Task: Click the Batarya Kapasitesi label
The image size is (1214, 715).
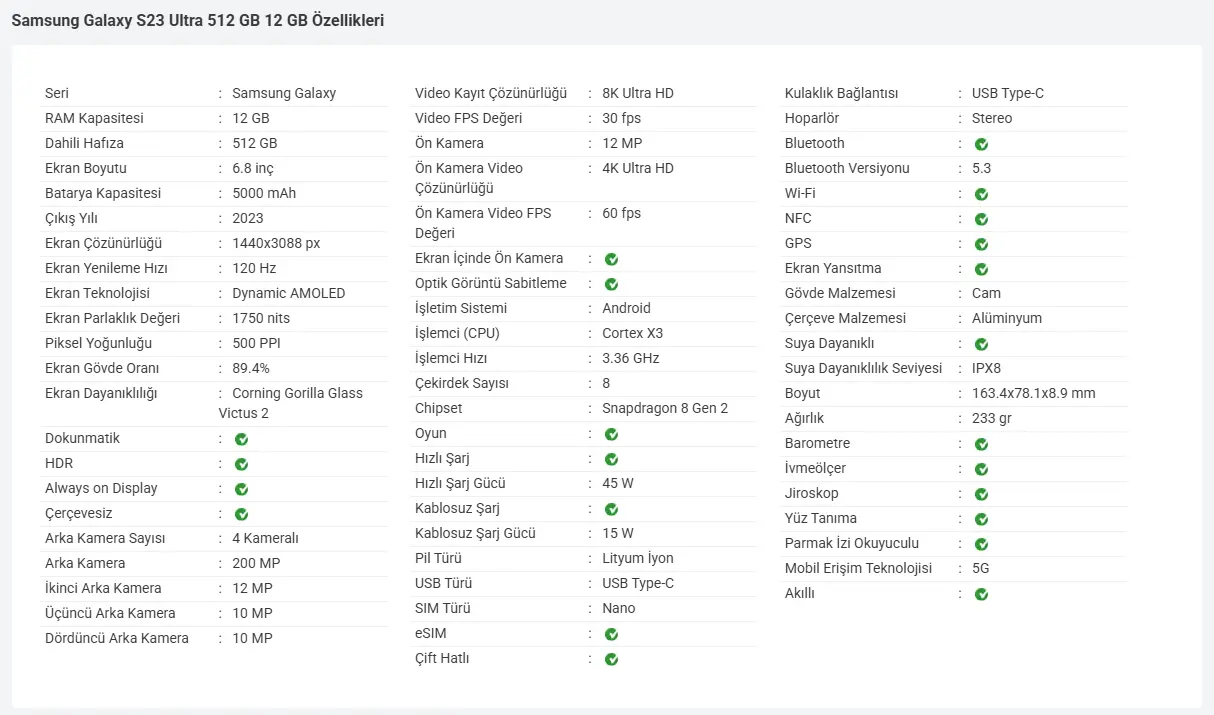Action: click(x=103, y=193)
